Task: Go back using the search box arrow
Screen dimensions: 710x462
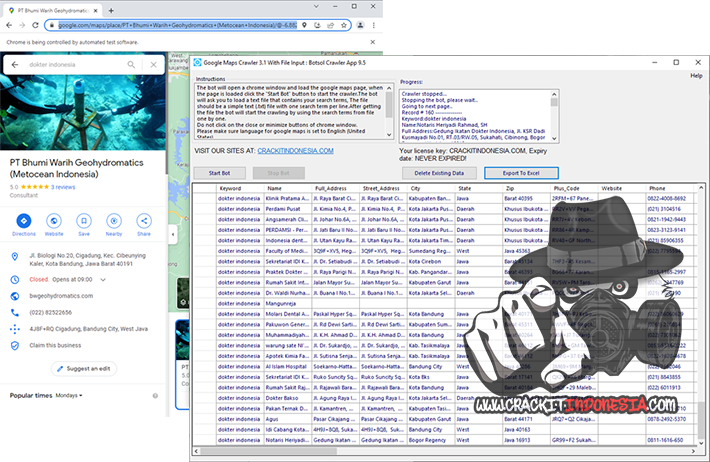Action: pyautogui.click(x=16, y=65)
